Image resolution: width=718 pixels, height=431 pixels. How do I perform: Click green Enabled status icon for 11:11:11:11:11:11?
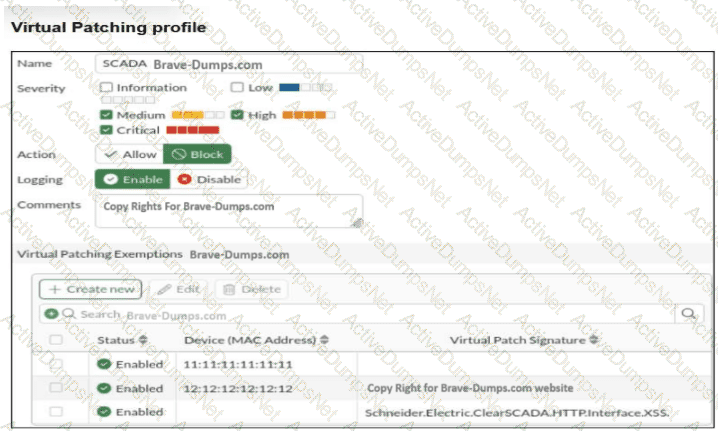pos(104,364)
